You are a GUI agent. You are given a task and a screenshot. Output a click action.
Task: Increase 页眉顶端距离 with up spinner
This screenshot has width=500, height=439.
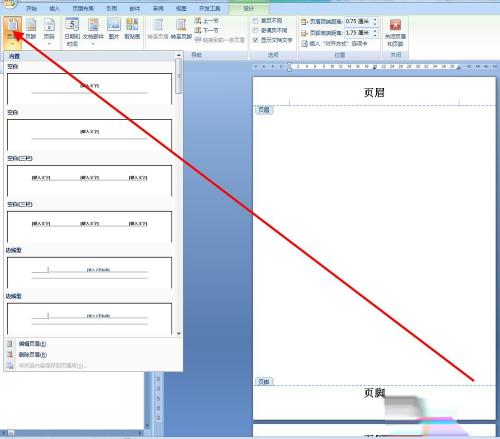point(375,19)
